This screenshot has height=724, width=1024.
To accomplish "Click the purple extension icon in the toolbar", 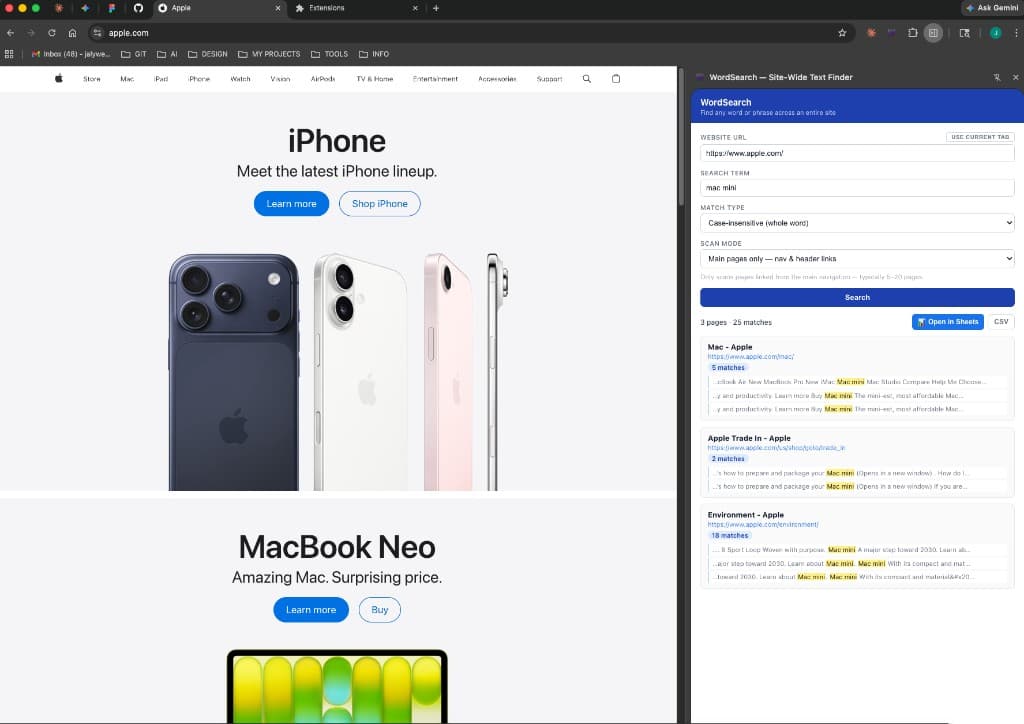I will [x=891, y=32].
